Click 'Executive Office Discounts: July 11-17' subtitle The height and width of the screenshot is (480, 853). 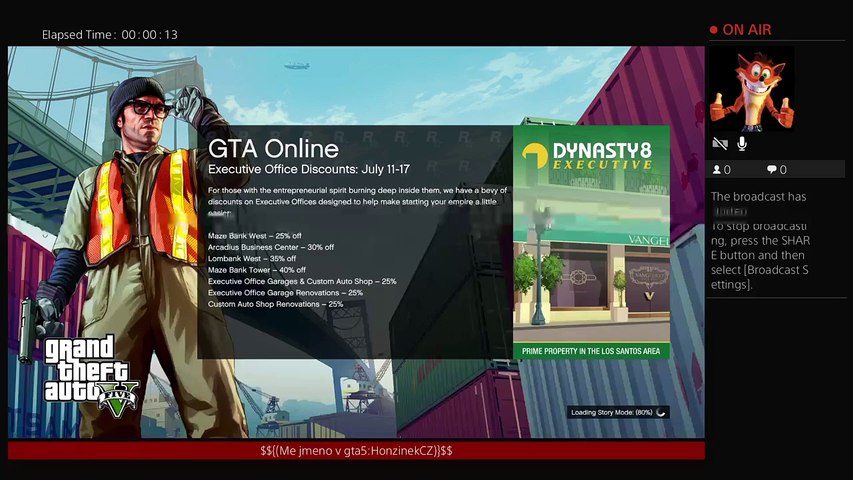tap(308, 169)
